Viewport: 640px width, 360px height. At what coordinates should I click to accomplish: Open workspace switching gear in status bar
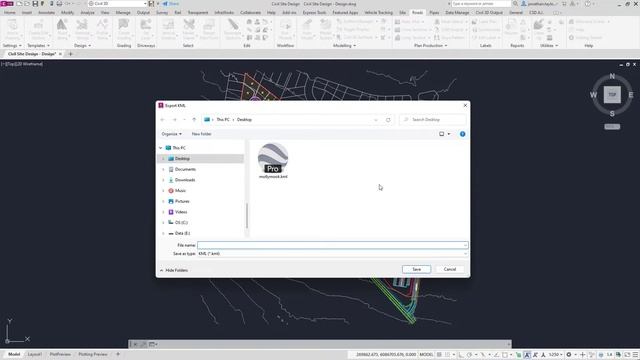tap(569, 355)
